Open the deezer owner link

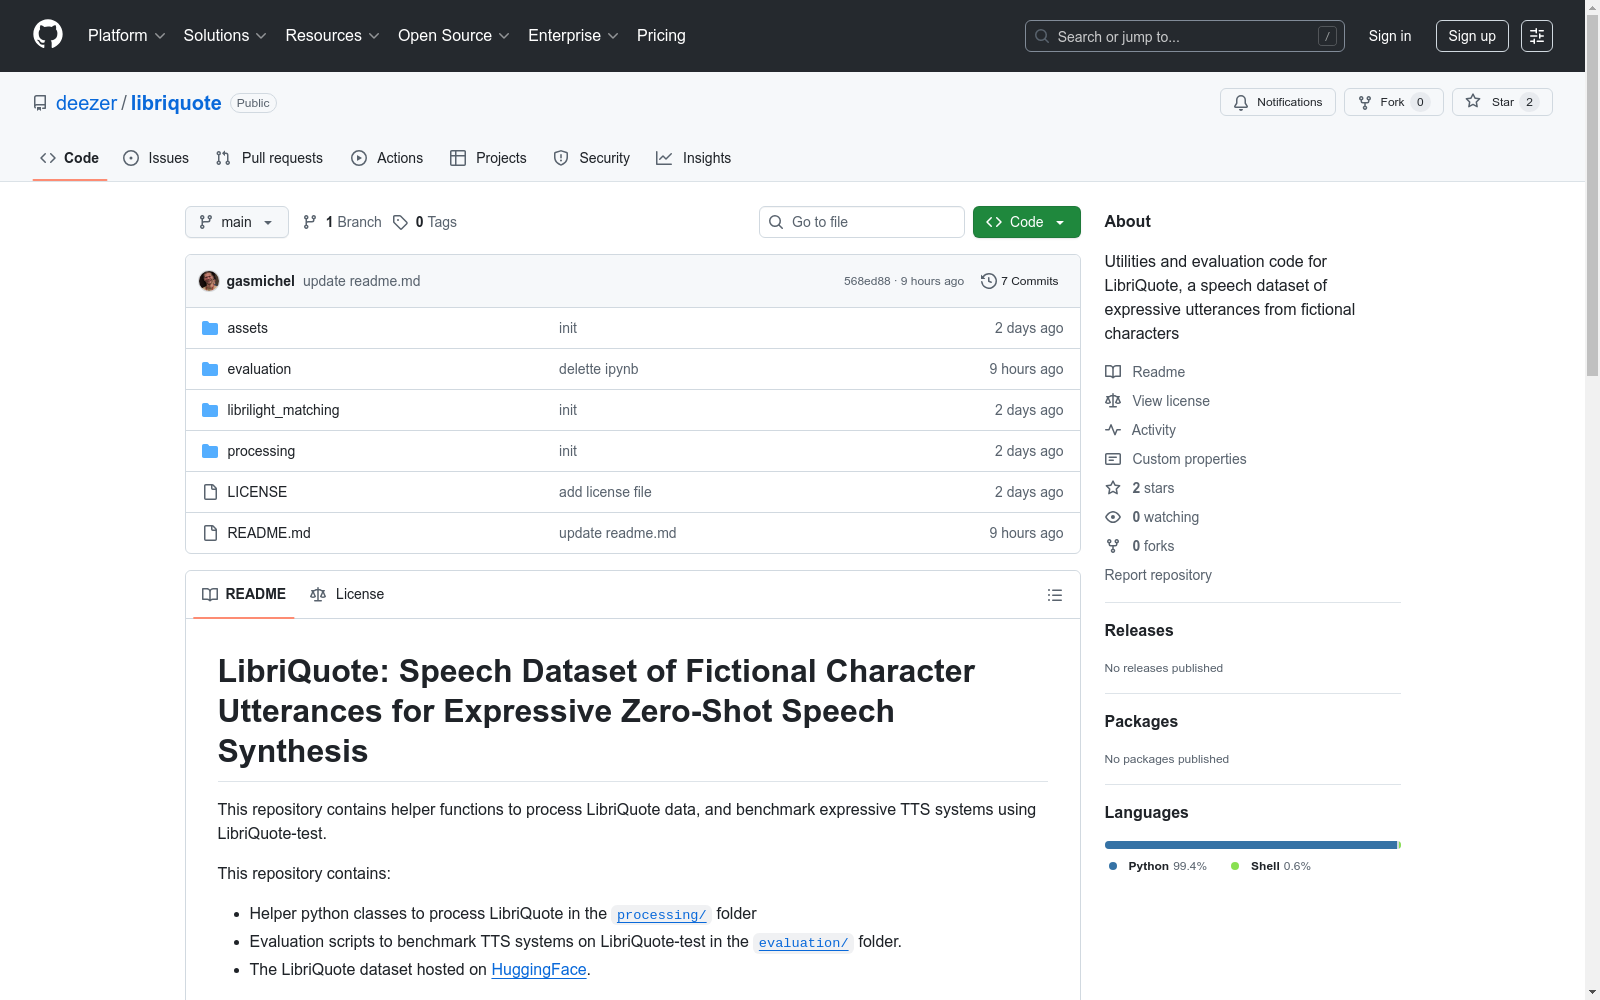tap(86, 103)
